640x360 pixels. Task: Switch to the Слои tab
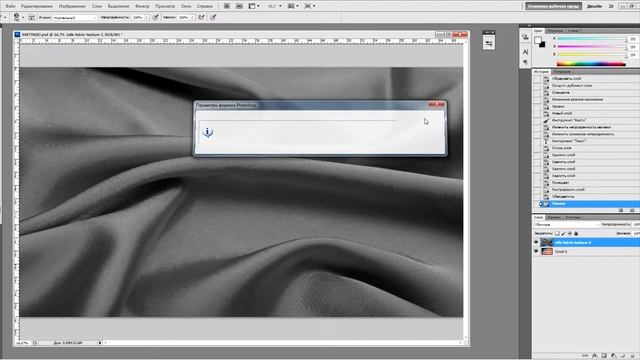coord(538,217)
